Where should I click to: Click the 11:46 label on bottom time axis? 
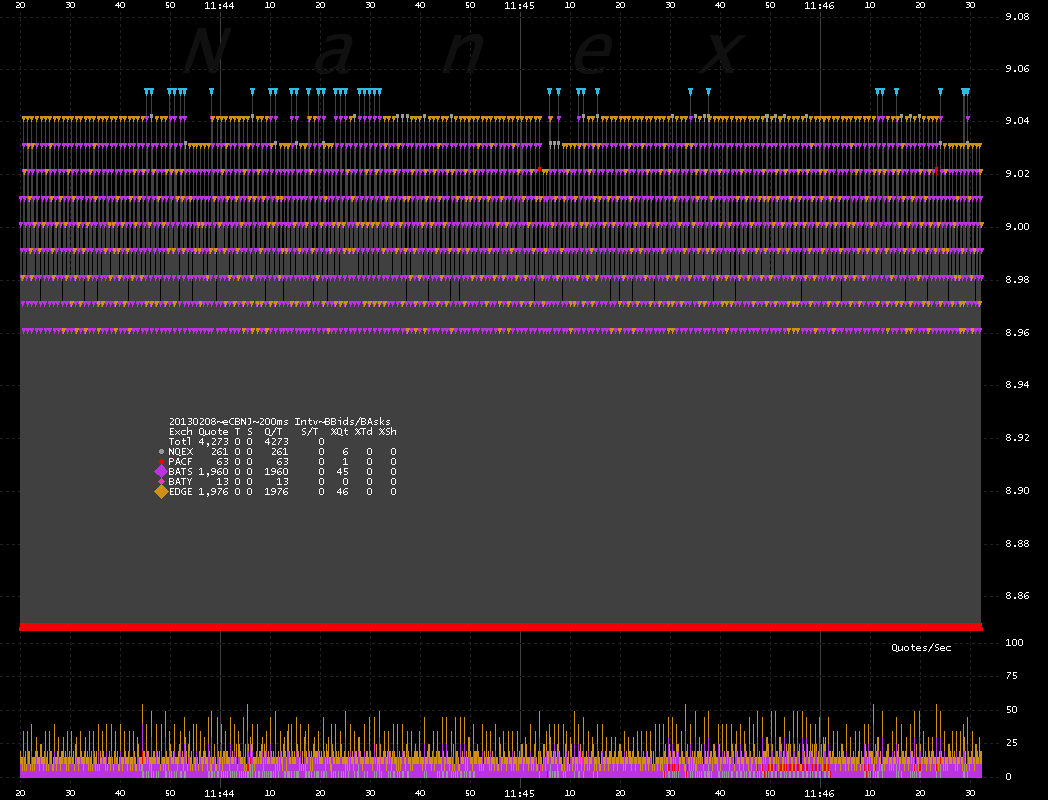[819, 794]
